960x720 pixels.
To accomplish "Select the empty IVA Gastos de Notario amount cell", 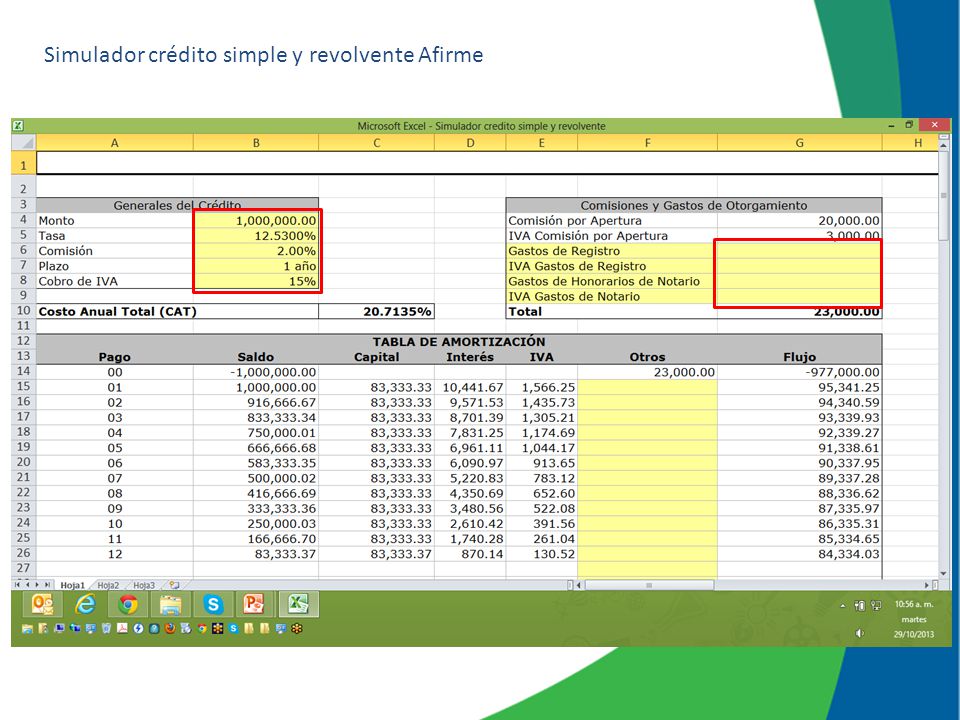I will point(800,296).
